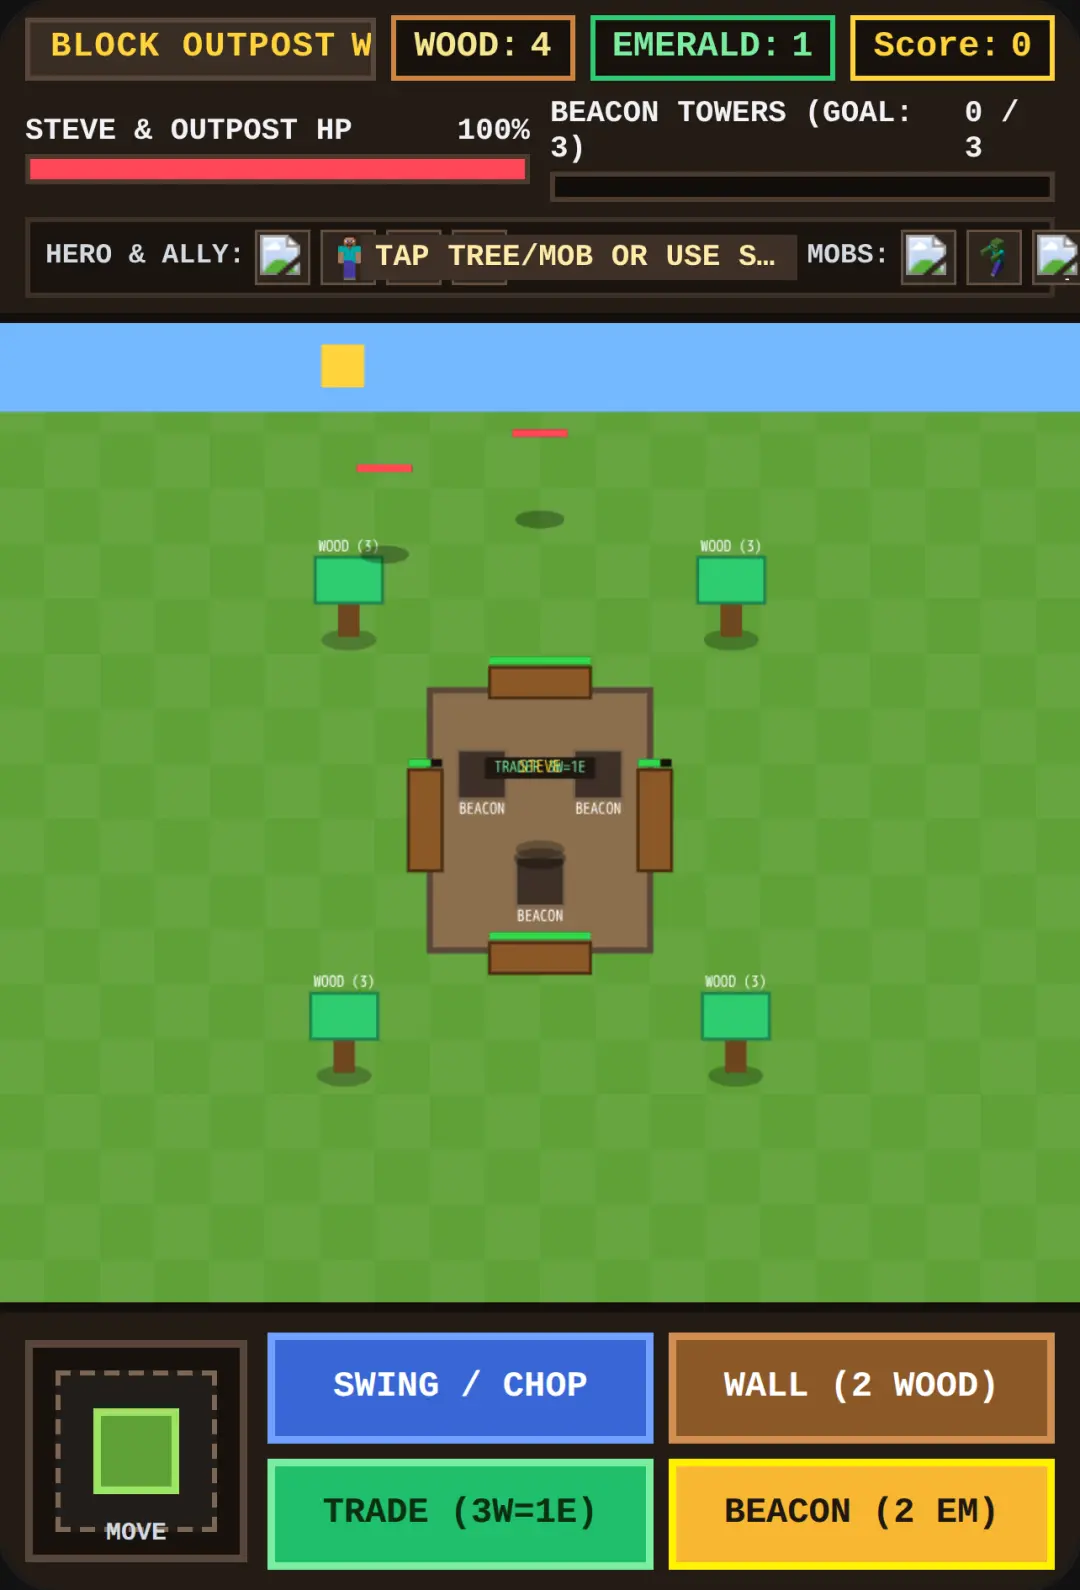Screen dimensions: 1080x1590
Task: Click the Steve & Outpost HP red bar
Action: point(277,169)
